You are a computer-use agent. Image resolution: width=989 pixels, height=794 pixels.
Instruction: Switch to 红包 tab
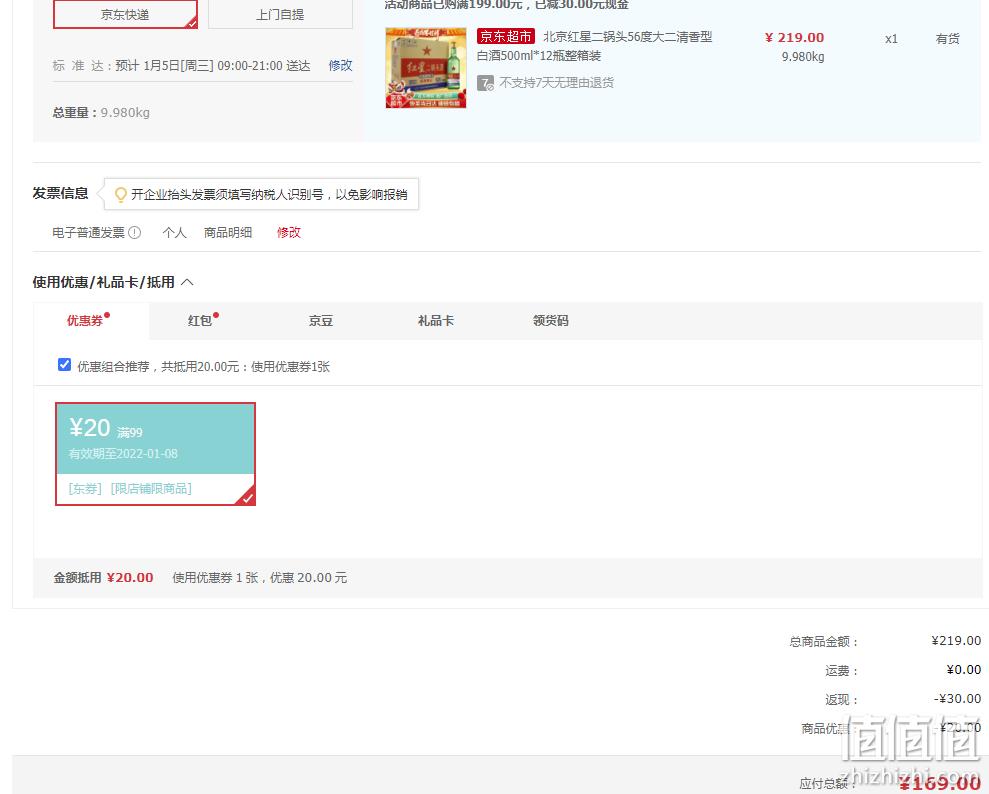[x=200, y=321]
